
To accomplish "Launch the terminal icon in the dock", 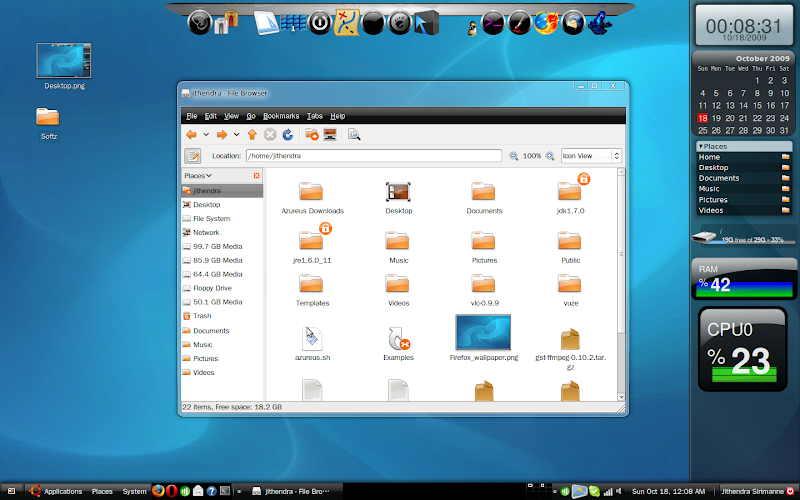I will (493, 23).
